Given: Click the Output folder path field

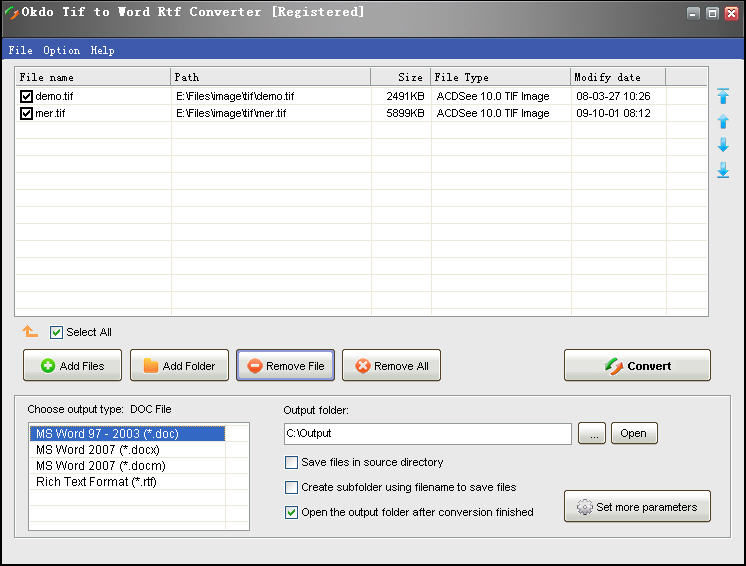Looking at the screenshot, I should coord(428,434).
